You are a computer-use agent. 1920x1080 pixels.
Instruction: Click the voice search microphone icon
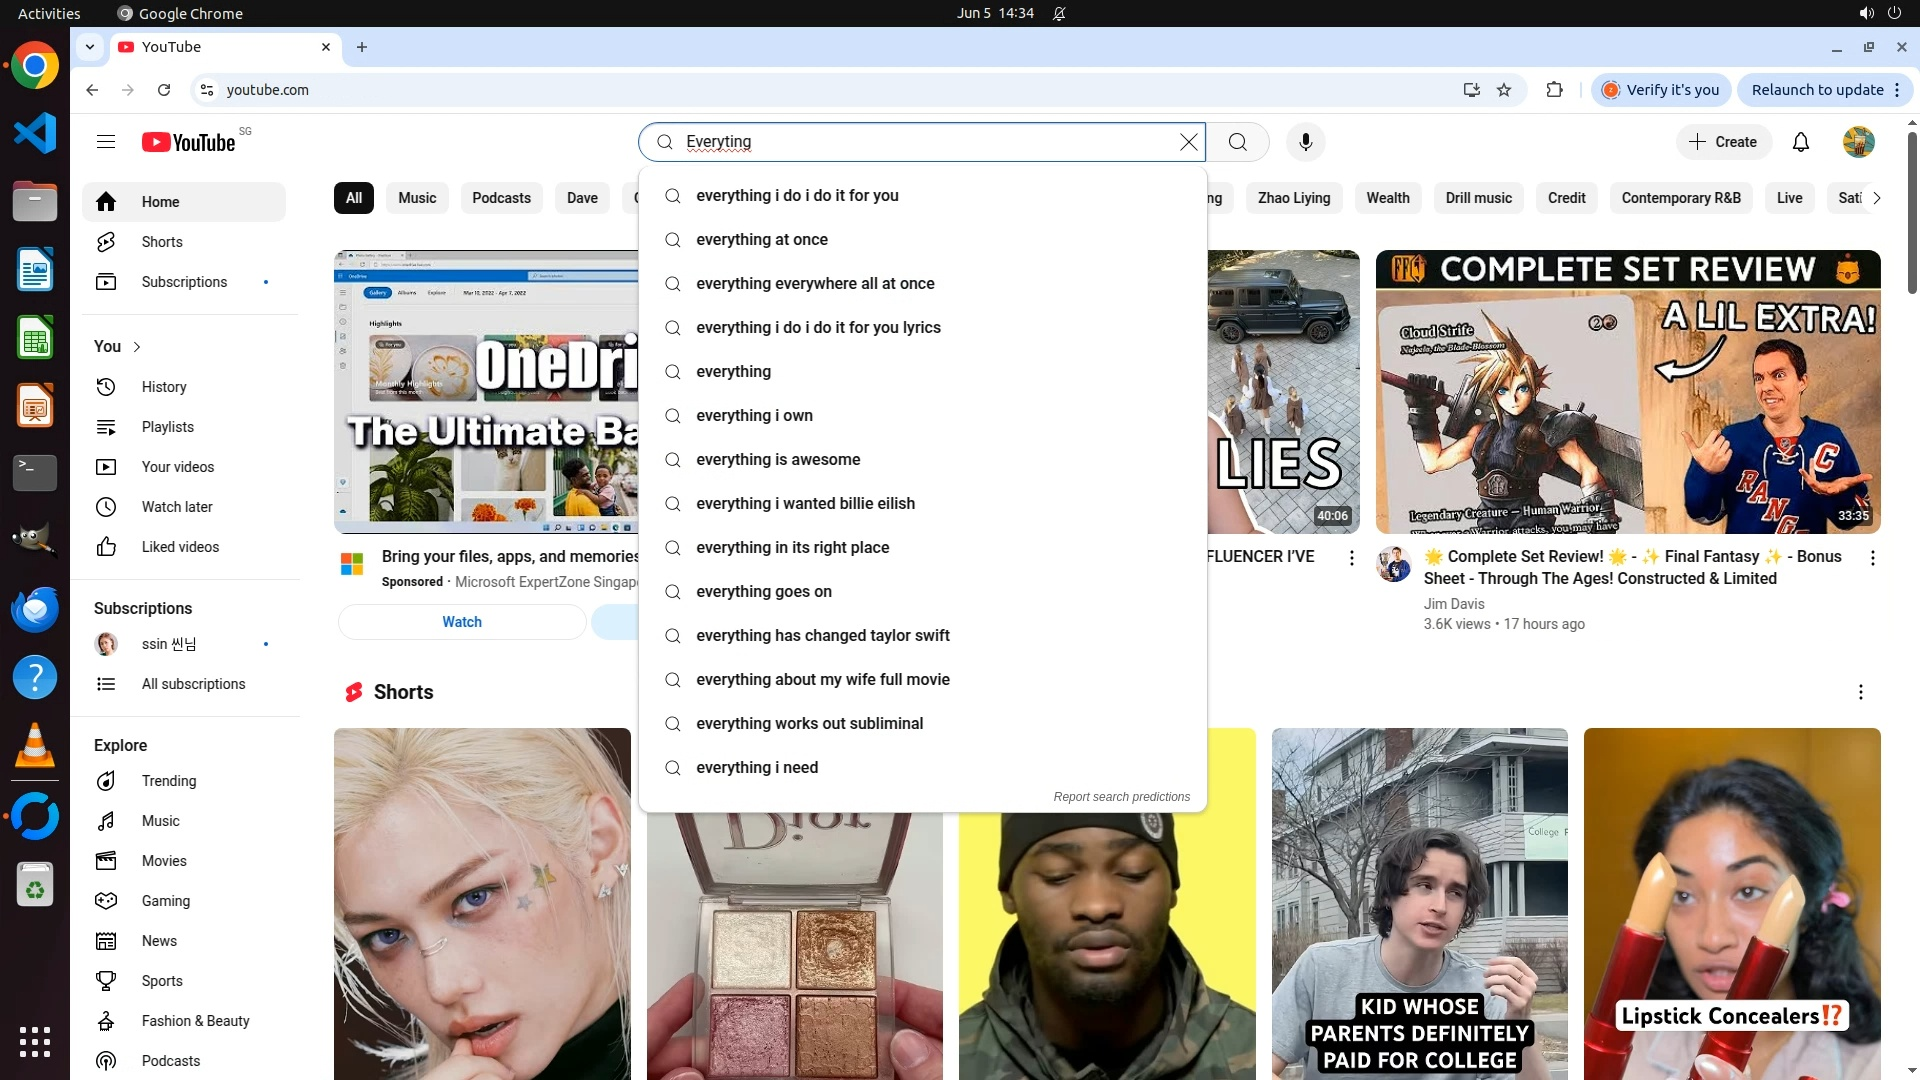[1305, 142]
